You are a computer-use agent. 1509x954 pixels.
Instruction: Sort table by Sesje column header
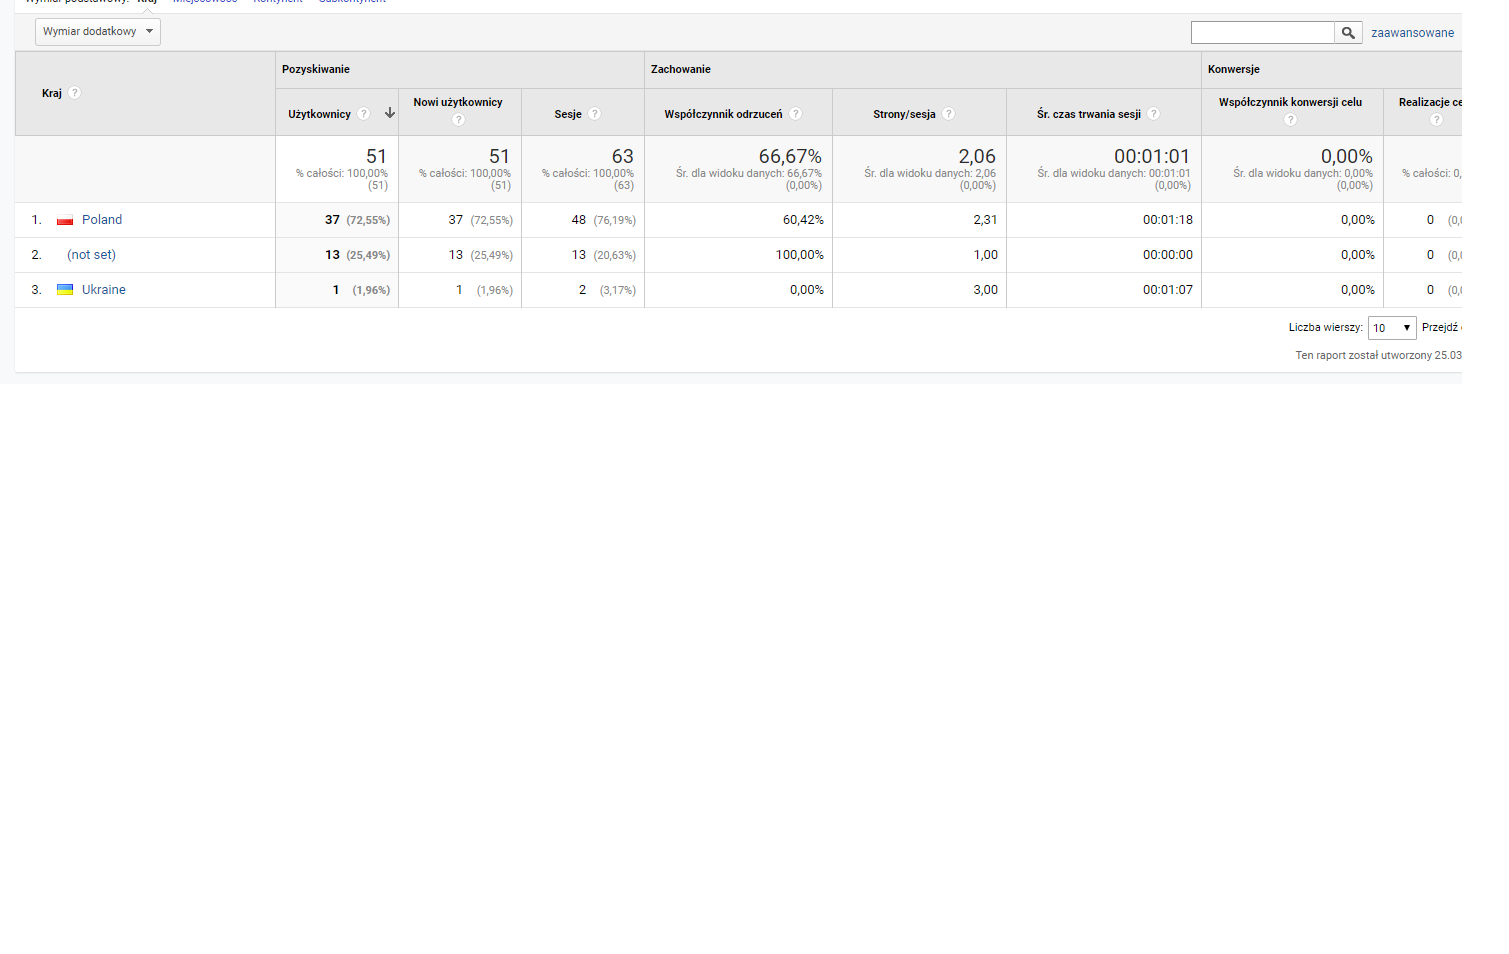[x=568, y=114]
